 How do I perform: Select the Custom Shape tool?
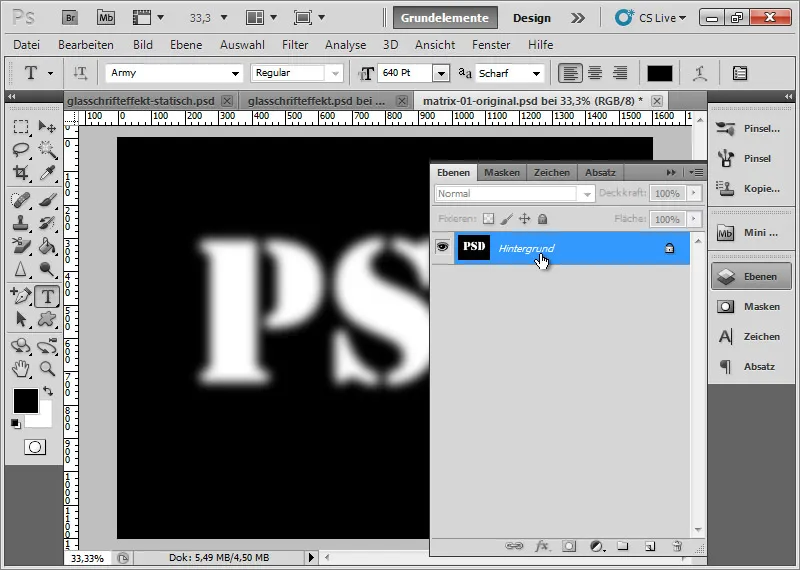tap(47, 319)
